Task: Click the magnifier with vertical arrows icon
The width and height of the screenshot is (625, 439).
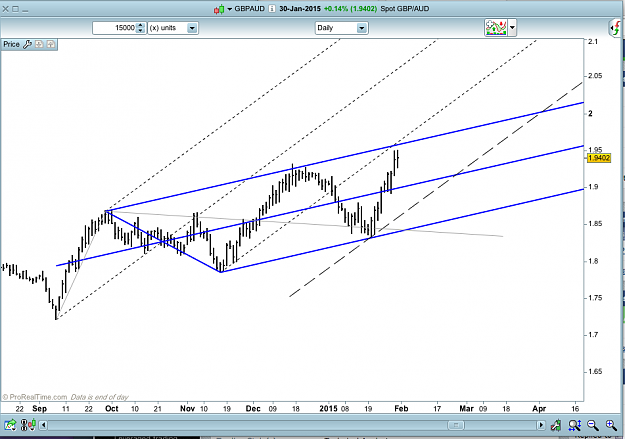Action: pyautogui.click(x=574, y=425)
